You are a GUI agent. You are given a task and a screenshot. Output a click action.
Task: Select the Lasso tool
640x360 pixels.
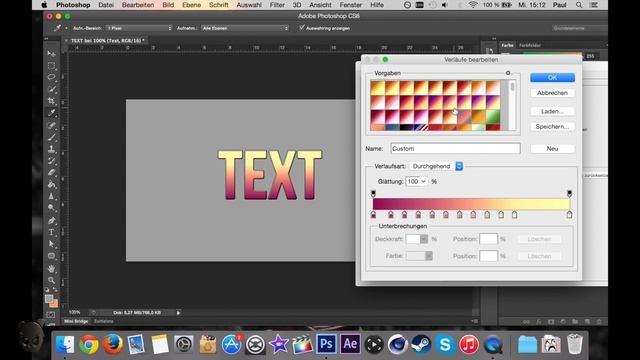[51, 78]
